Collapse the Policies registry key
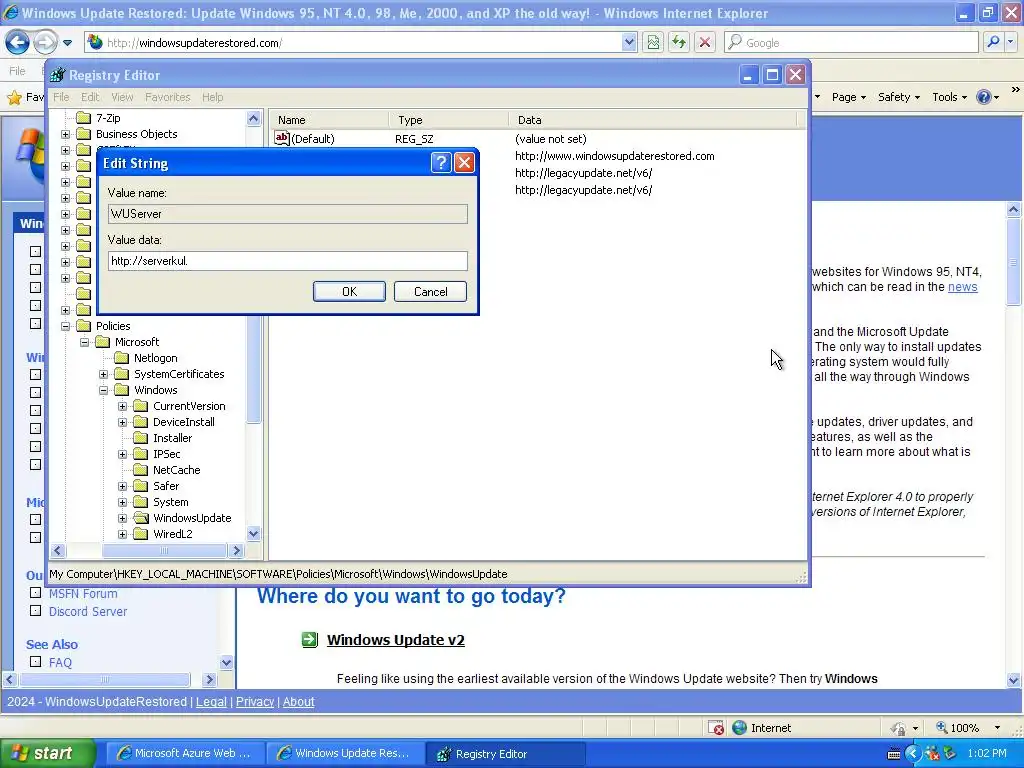Screen dimensions: 1024x768 65,326
